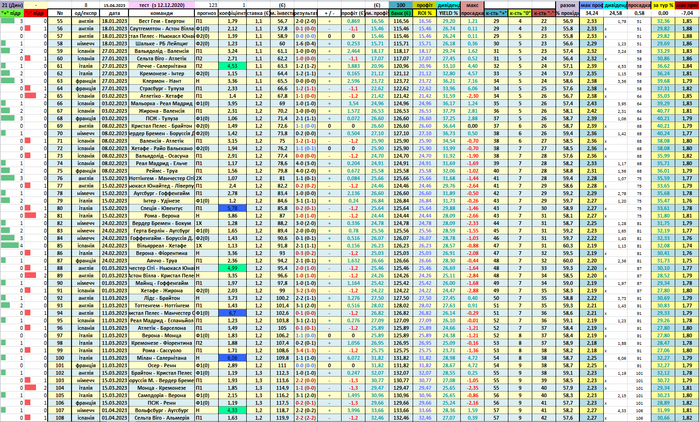Click the 'Лідс - Брайтон' match cell
This screenshot has width=700, height=422.
pos(162,298)
